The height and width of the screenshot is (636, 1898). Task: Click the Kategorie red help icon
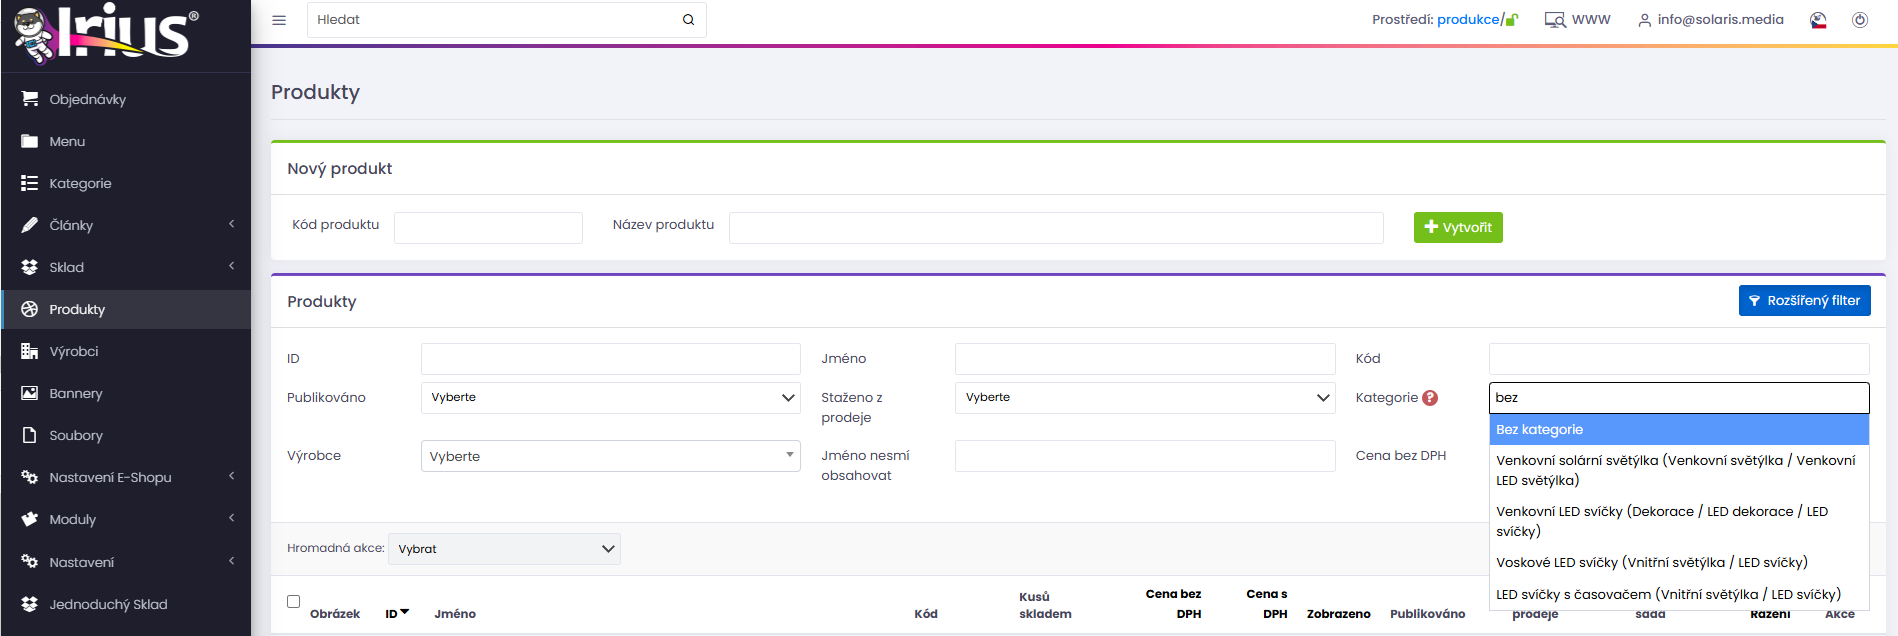click(x=1430, y=398)
